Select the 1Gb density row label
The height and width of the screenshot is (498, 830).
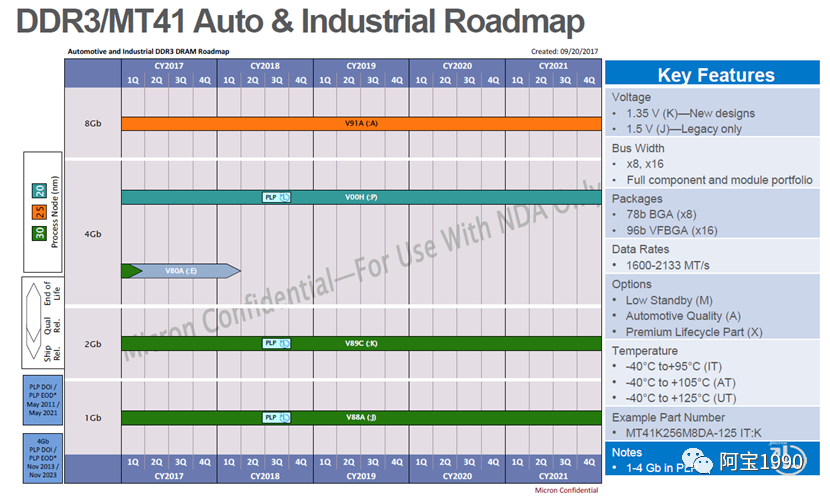(x=93, y=418)
